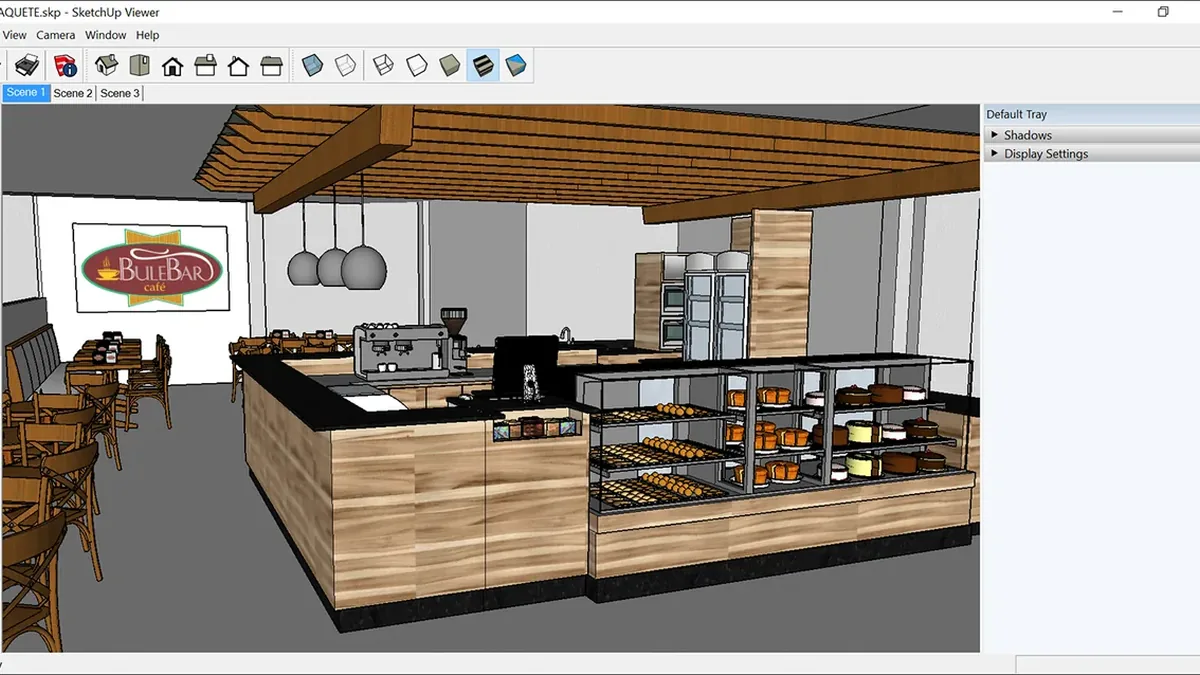Viewport: 1200px width, 675px height.
Task: Toggle Back Edges style
Action: coord(345,66)
